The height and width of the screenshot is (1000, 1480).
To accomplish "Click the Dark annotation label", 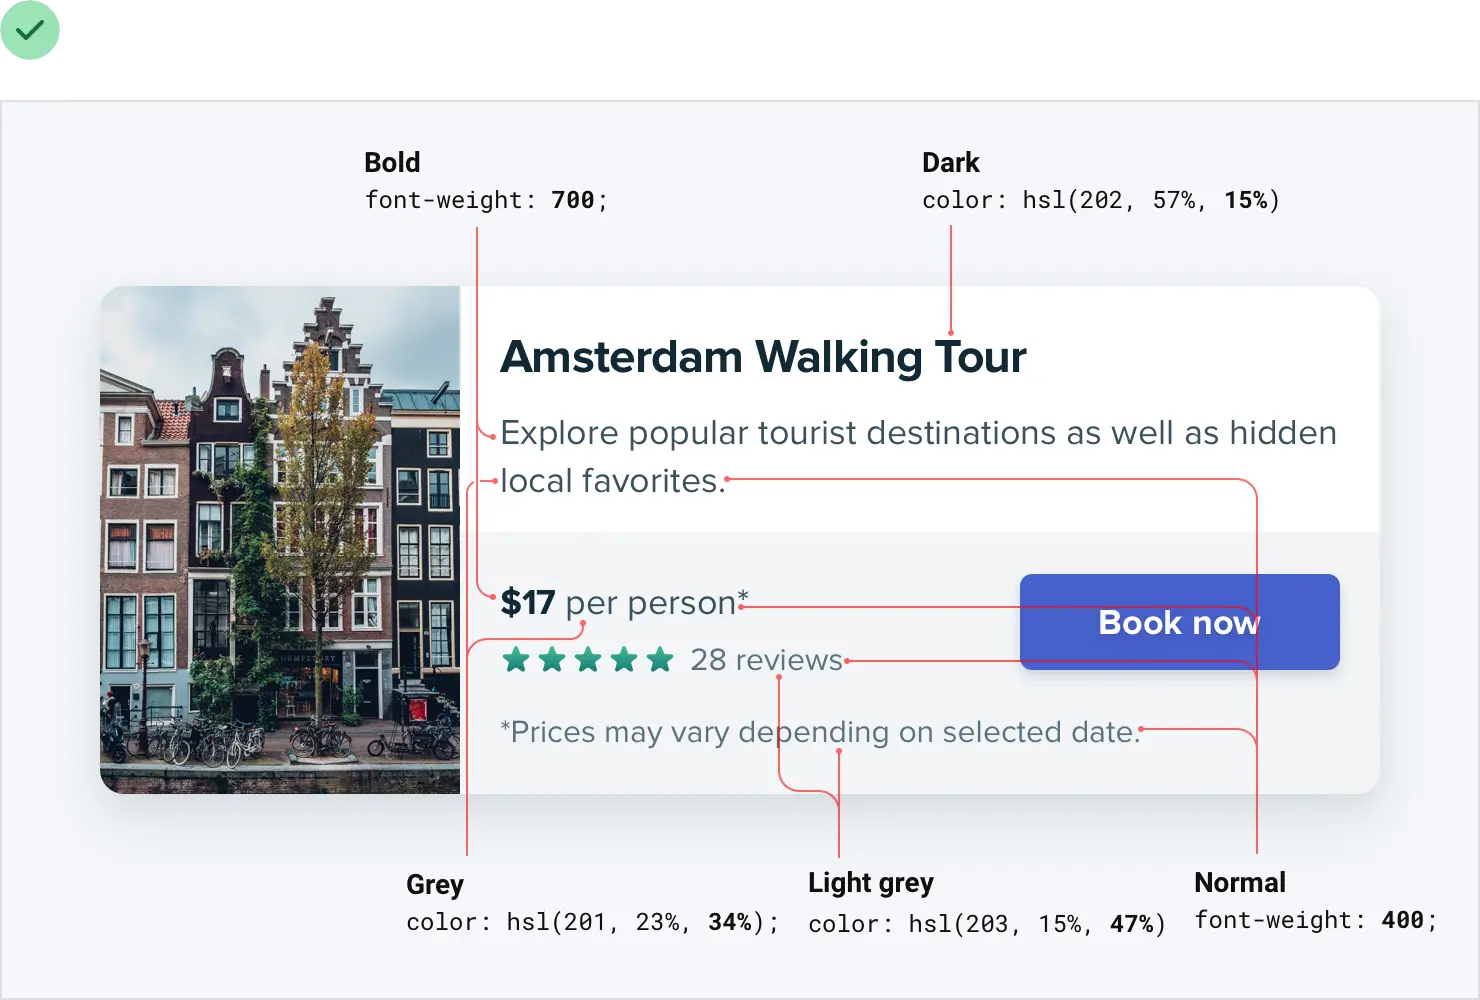I will pyautogui.click(x=950, y=163).
